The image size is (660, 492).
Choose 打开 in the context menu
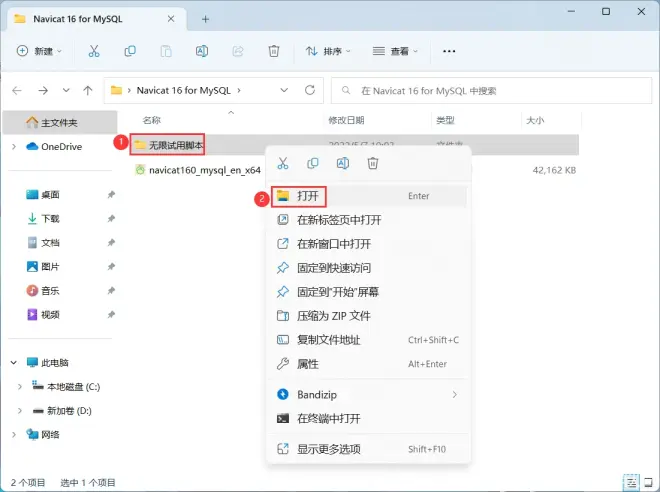click(x=368, y=196)
